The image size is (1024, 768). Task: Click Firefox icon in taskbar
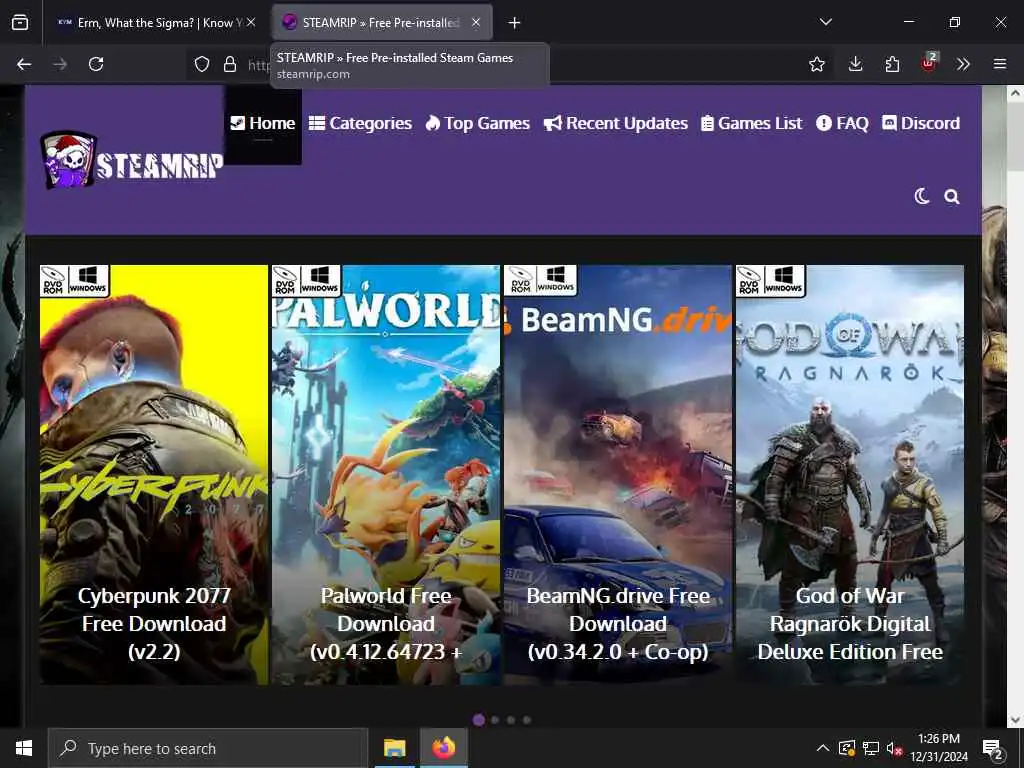tap(444, 748)
